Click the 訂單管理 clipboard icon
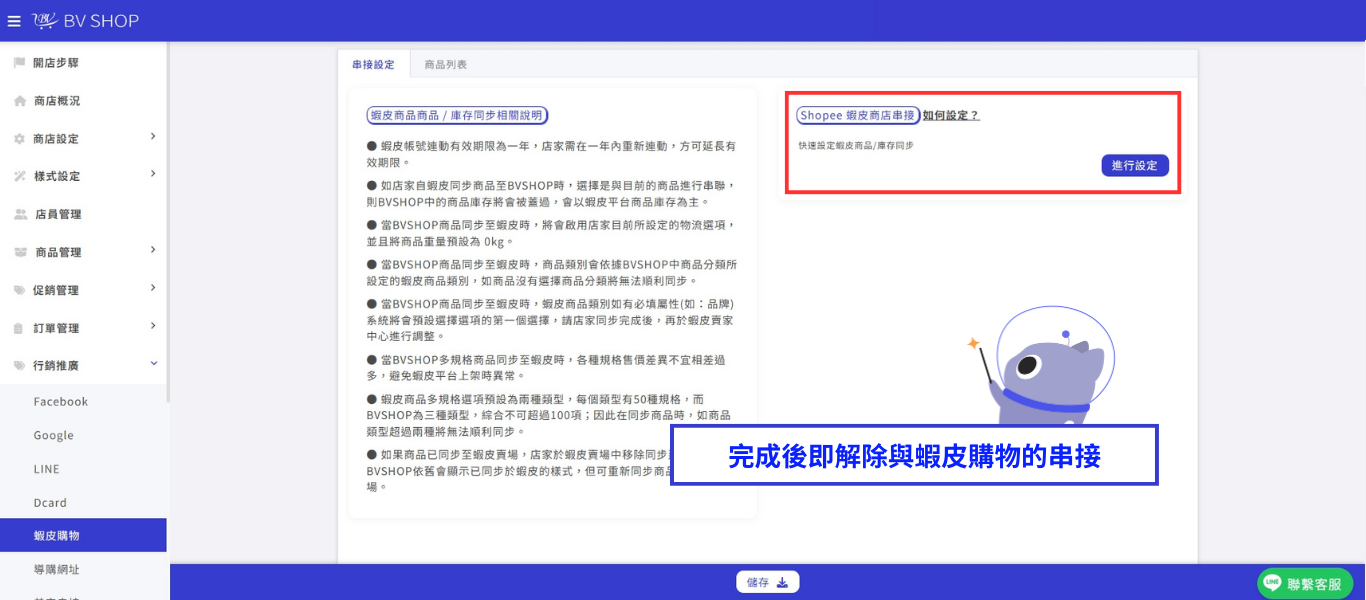The width and height of the screenshot is (1366, 600). point(19,328)
